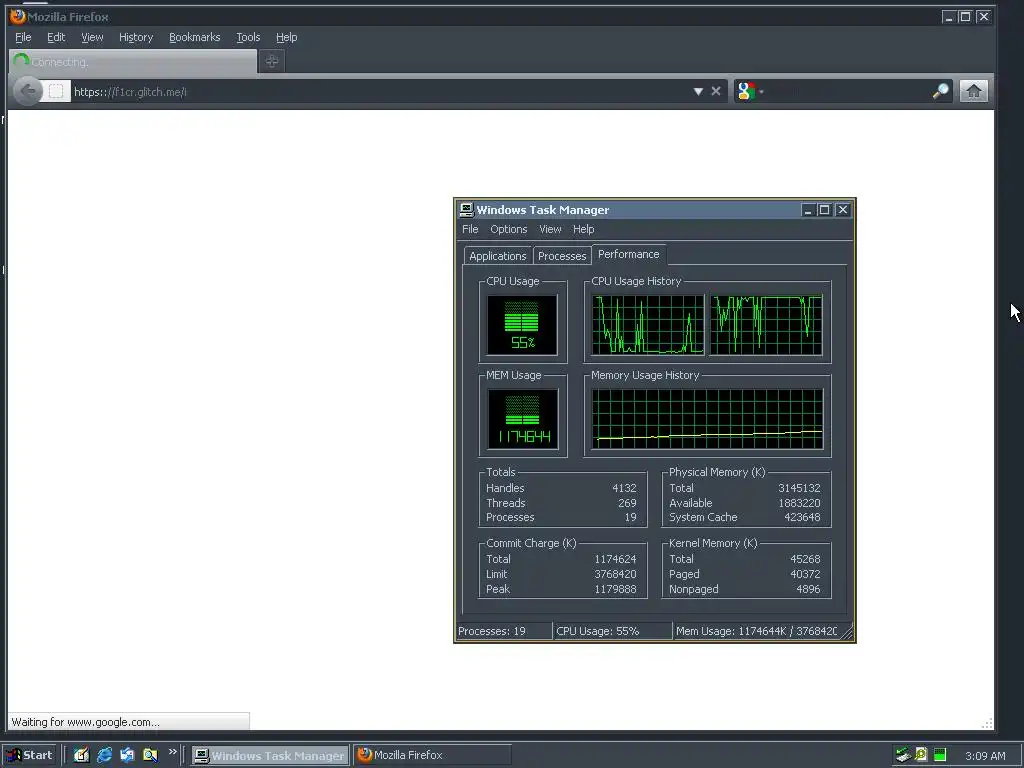The width and height of the screenshot is (1024, 768).
Task: Click the Firefox logo in title bar
Action: pos(18,16)
